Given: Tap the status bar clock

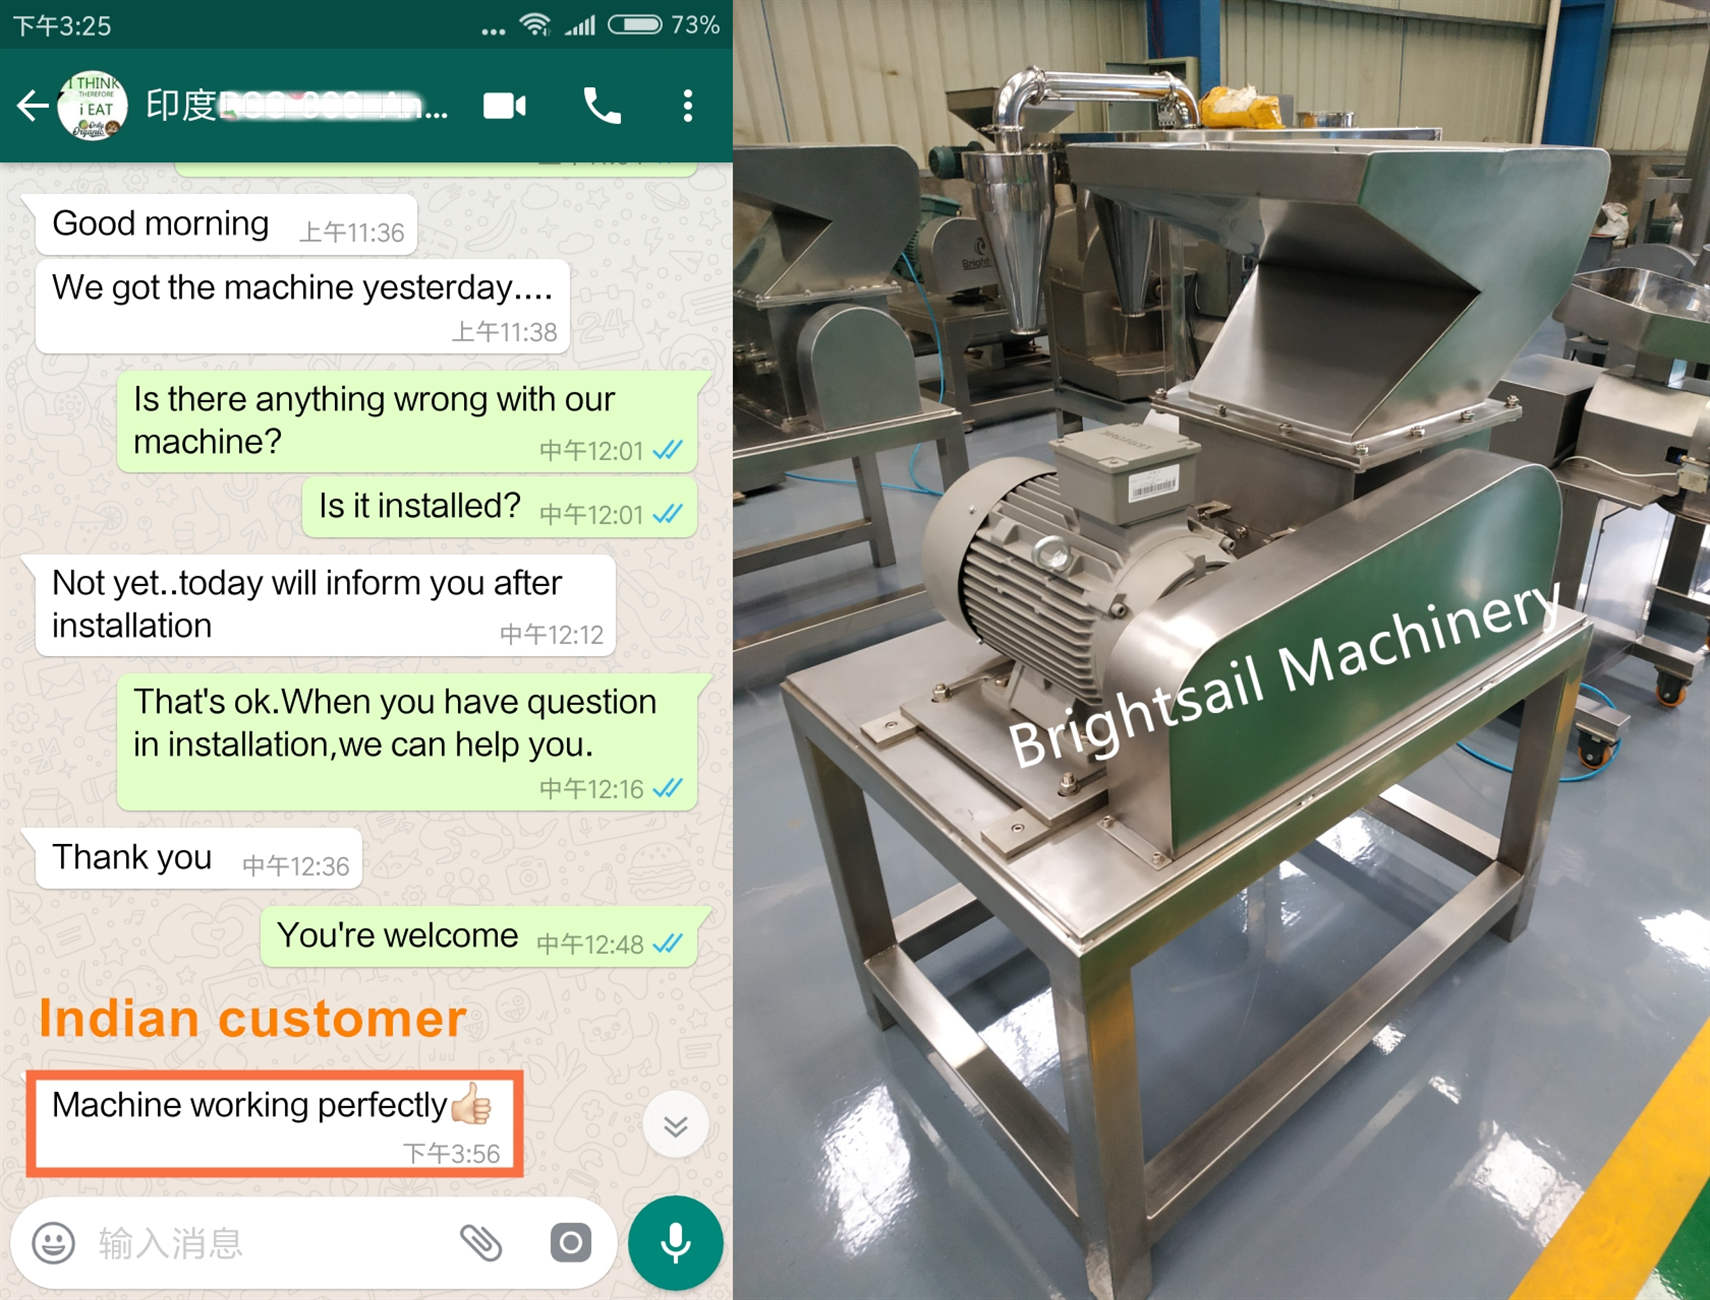Looking at the screenshot, I should point(62,25).
